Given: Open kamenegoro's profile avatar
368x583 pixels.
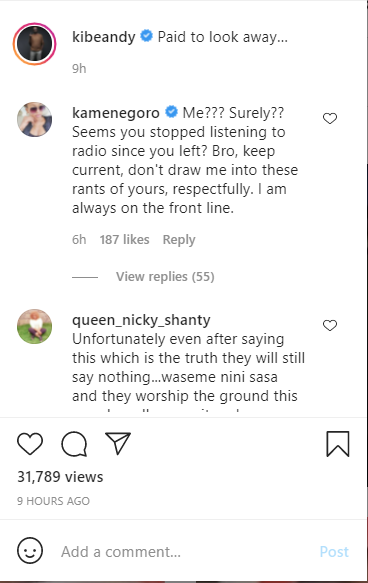Looking at the screenshot, I should [x=35, y=120].
